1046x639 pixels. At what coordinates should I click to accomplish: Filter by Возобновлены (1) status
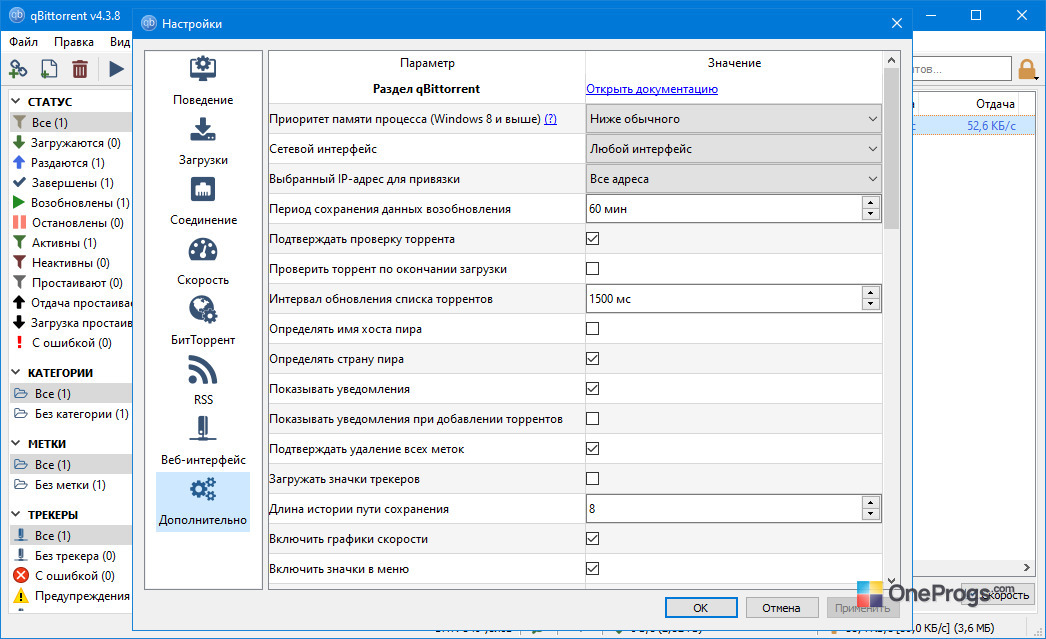pos(71,203)
